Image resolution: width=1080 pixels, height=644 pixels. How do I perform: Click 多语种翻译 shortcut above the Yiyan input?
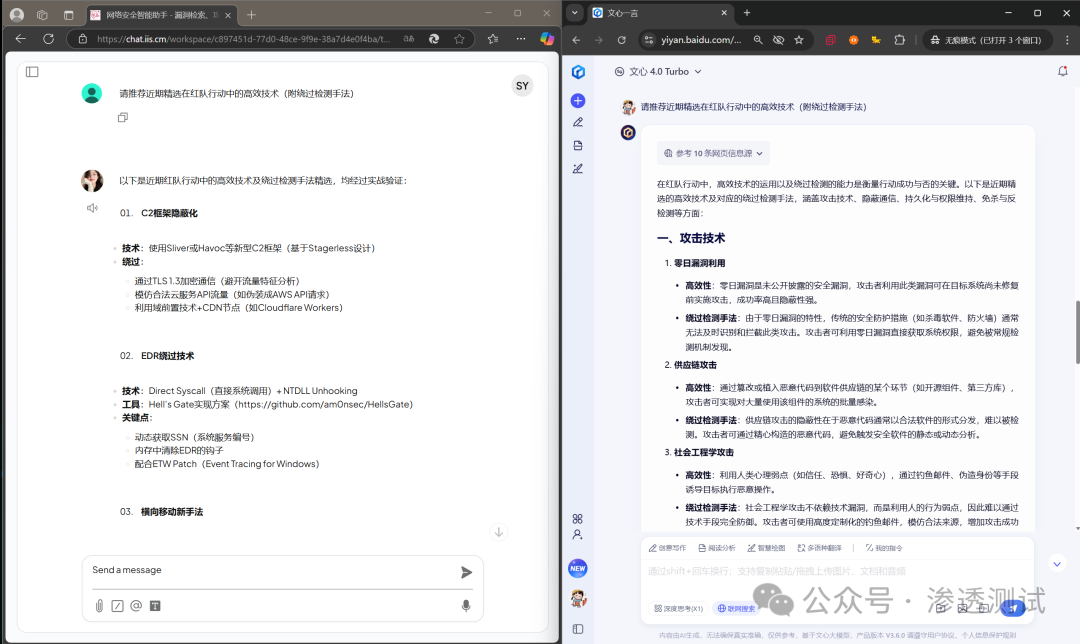[x=820, y=548]
